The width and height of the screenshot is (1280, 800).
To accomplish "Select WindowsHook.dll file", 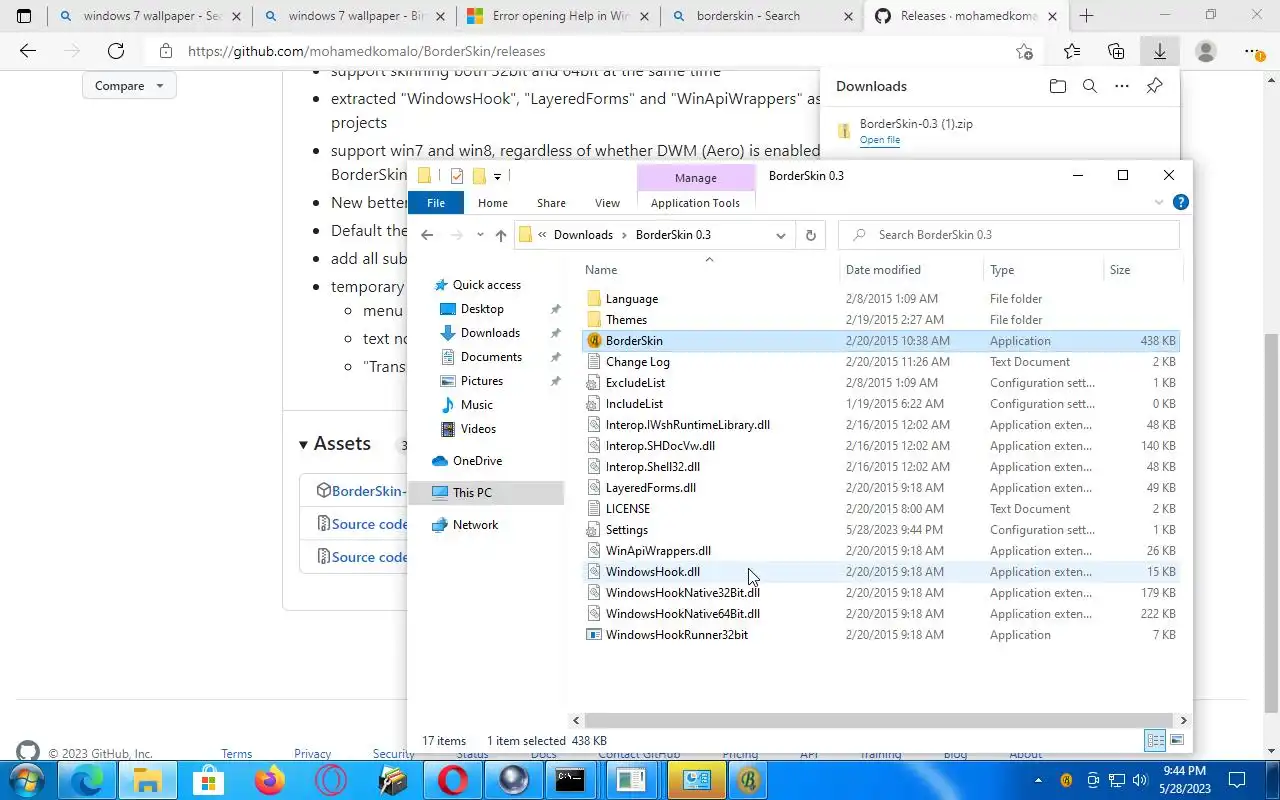I will coord(880,572).
